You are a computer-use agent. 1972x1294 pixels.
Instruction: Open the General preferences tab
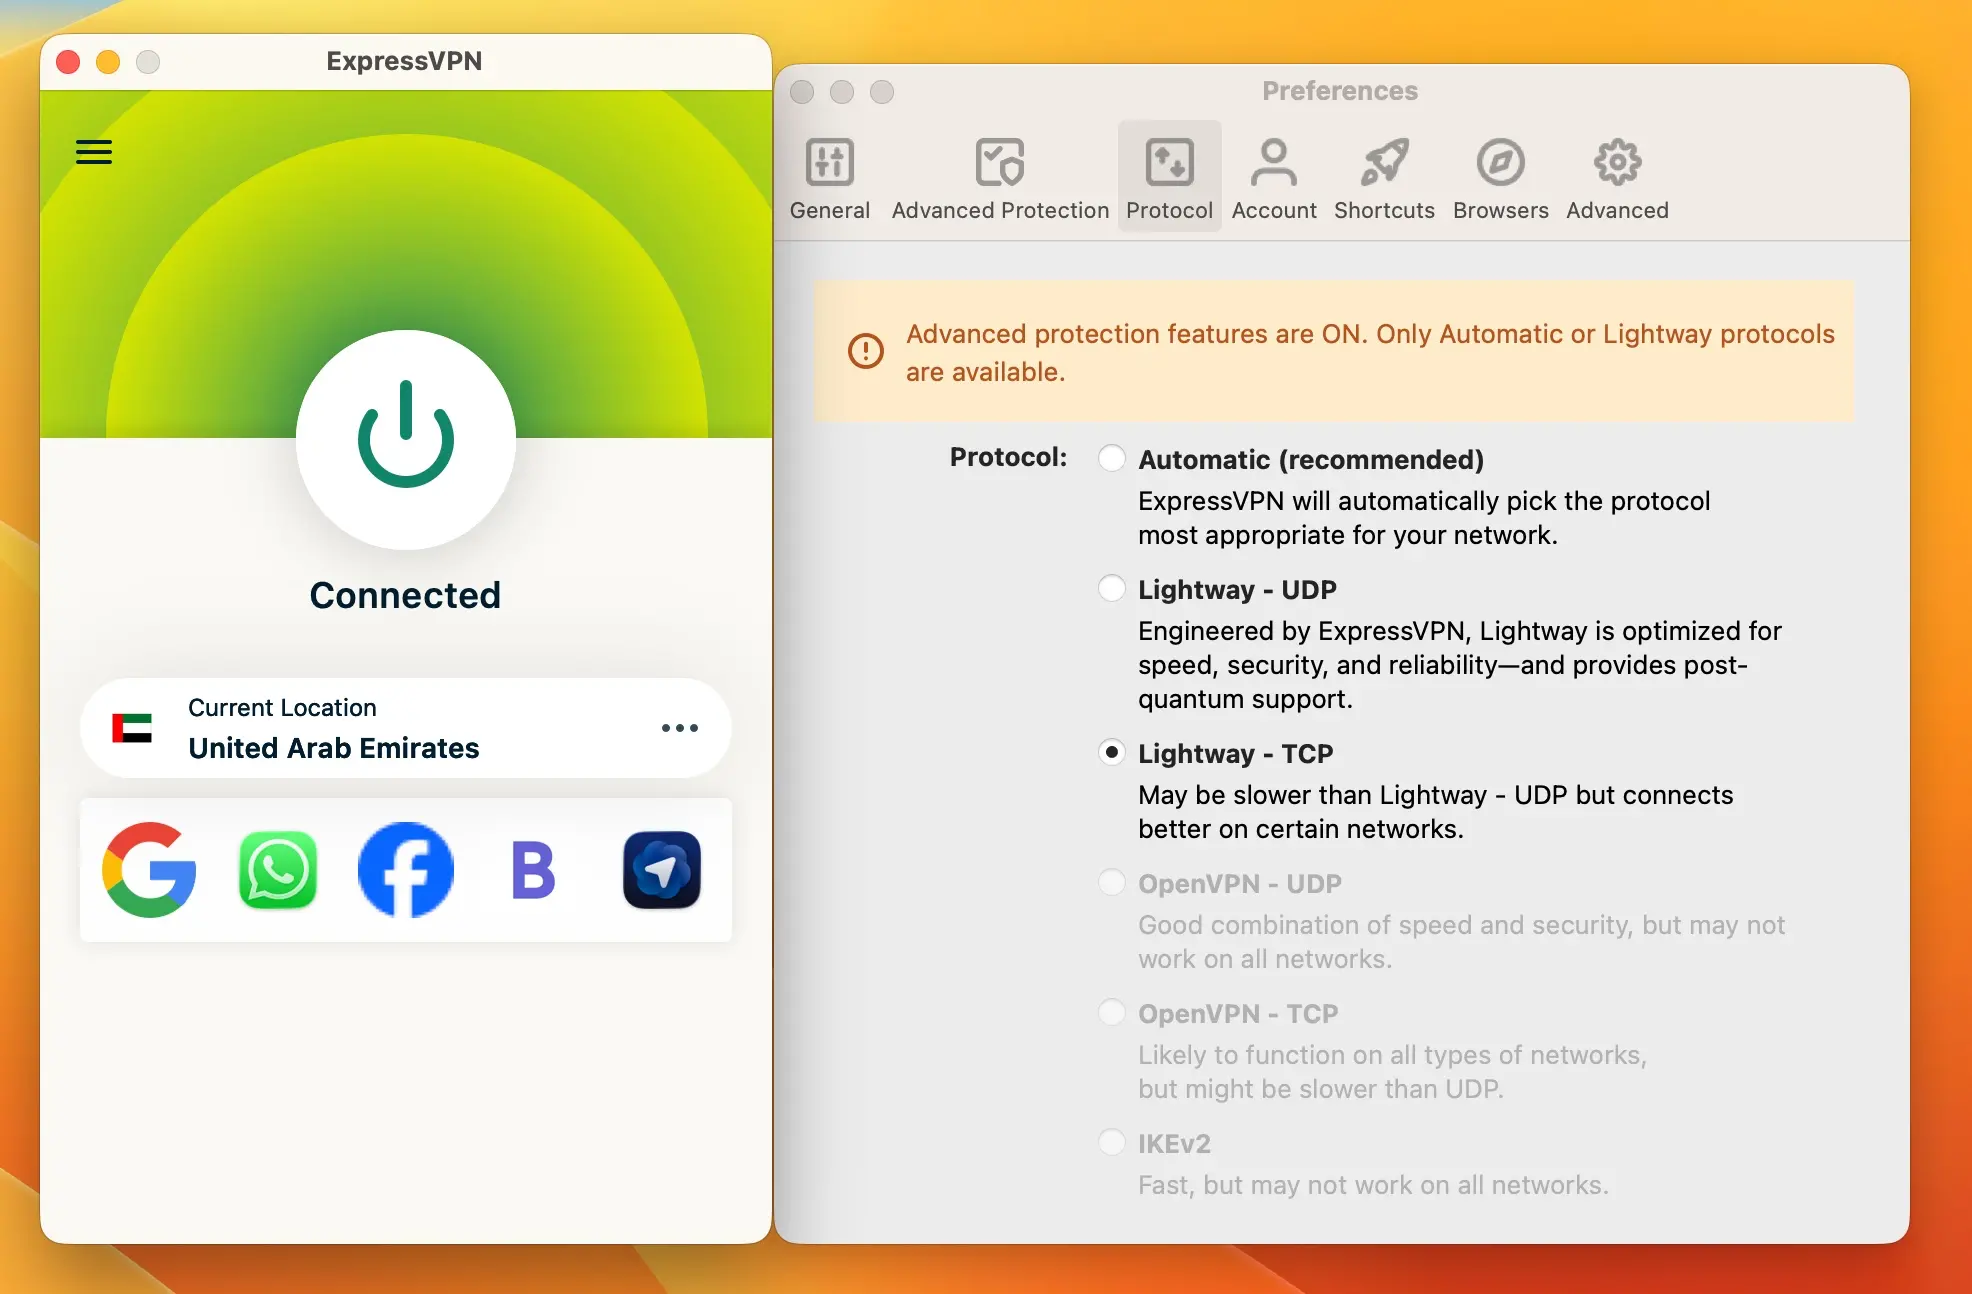click(829, 175)
